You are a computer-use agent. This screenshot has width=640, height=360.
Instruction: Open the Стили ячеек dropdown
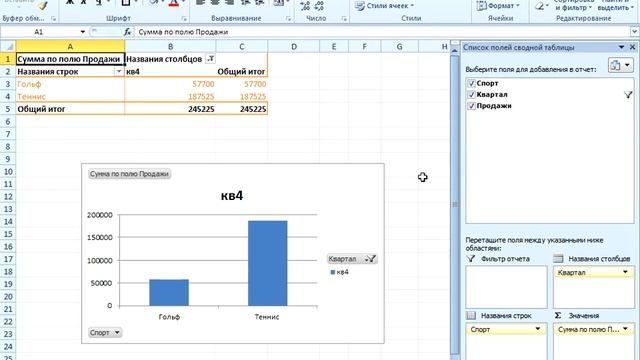pos(384,6)
